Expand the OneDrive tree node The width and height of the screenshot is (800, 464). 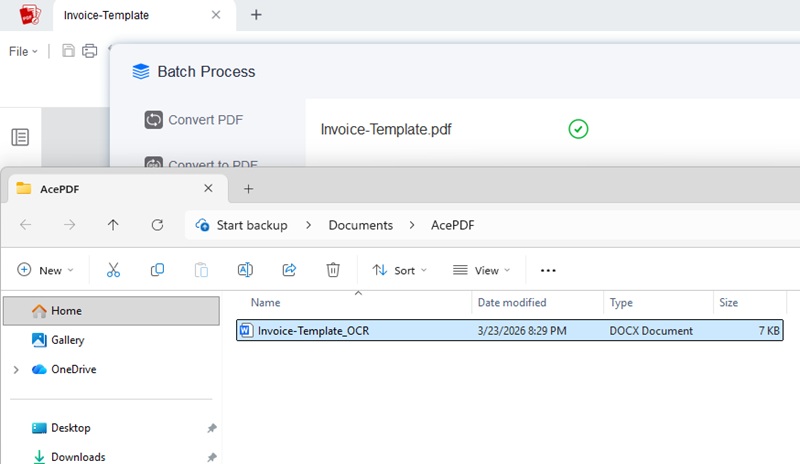(16, 370)
